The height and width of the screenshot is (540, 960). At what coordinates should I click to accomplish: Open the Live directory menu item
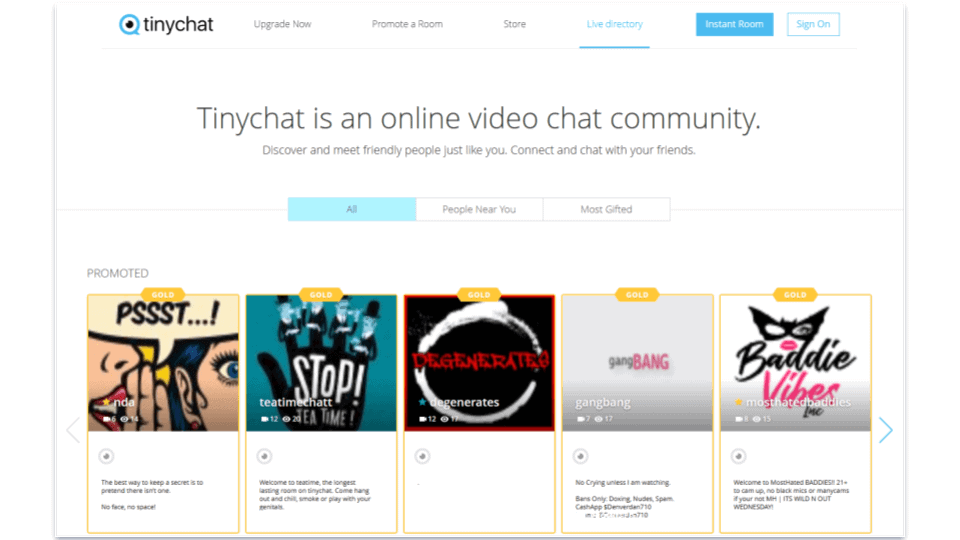click(x=614, y=24)
